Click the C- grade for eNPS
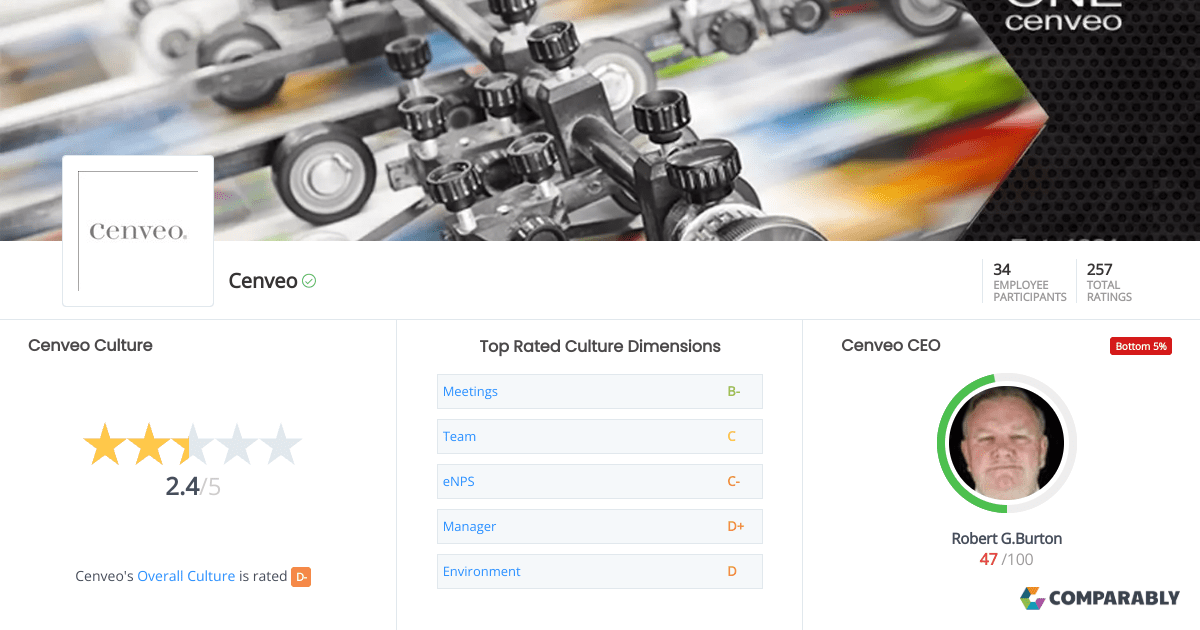 point(733,481)
